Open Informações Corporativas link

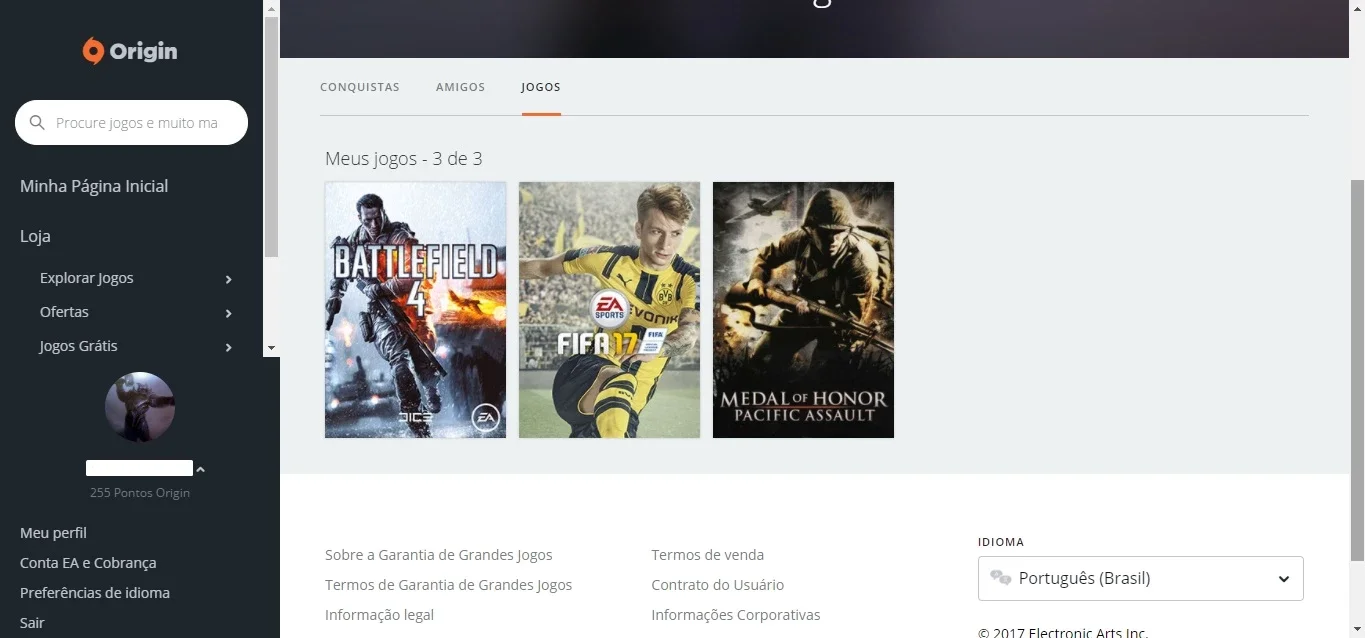tap(736, 615)
